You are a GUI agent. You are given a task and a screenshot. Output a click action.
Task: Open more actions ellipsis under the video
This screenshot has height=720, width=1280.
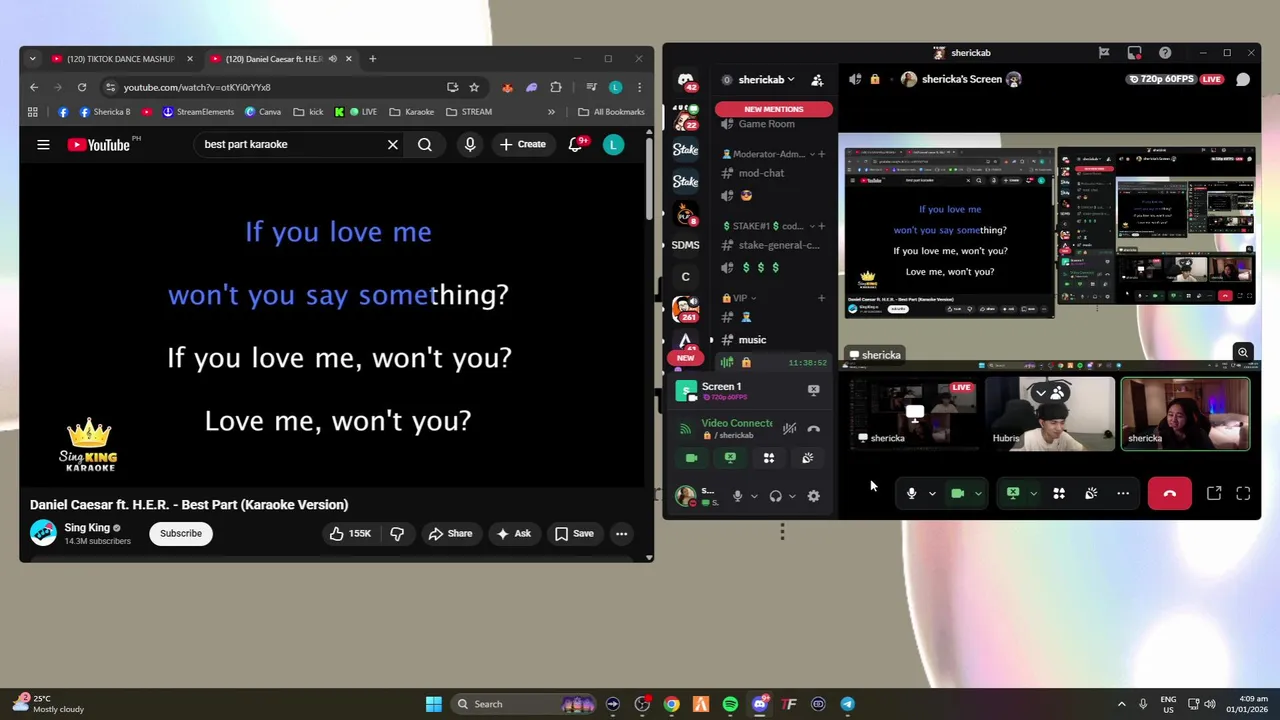click(621, 533)
